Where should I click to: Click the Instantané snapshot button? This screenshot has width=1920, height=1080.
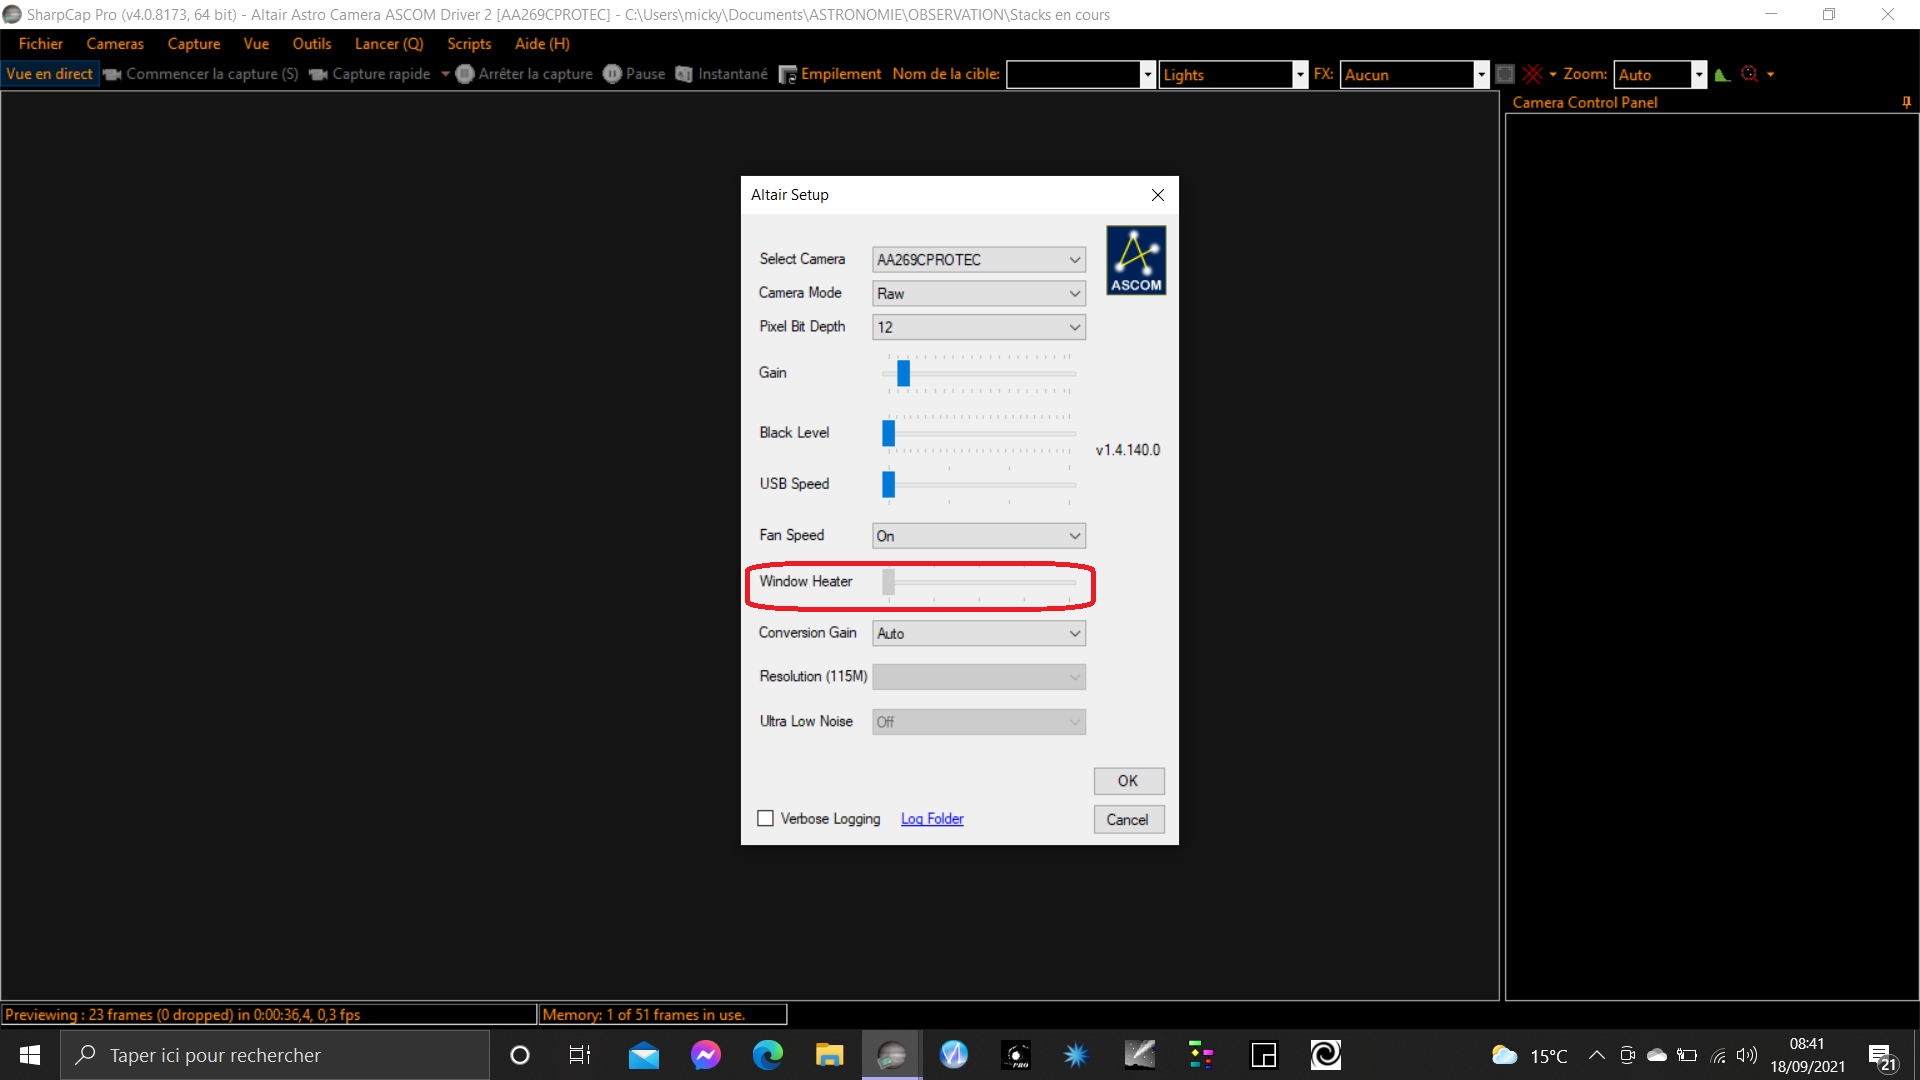[722, 74]
